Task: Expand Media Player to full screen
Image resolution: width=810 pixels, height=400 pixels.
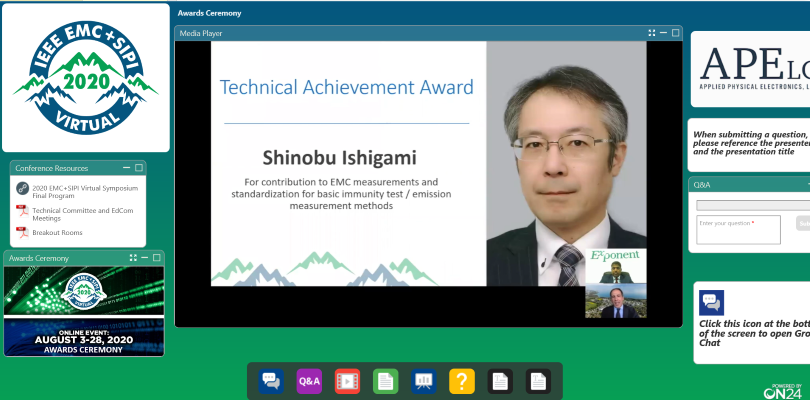Action: point(652,33)
